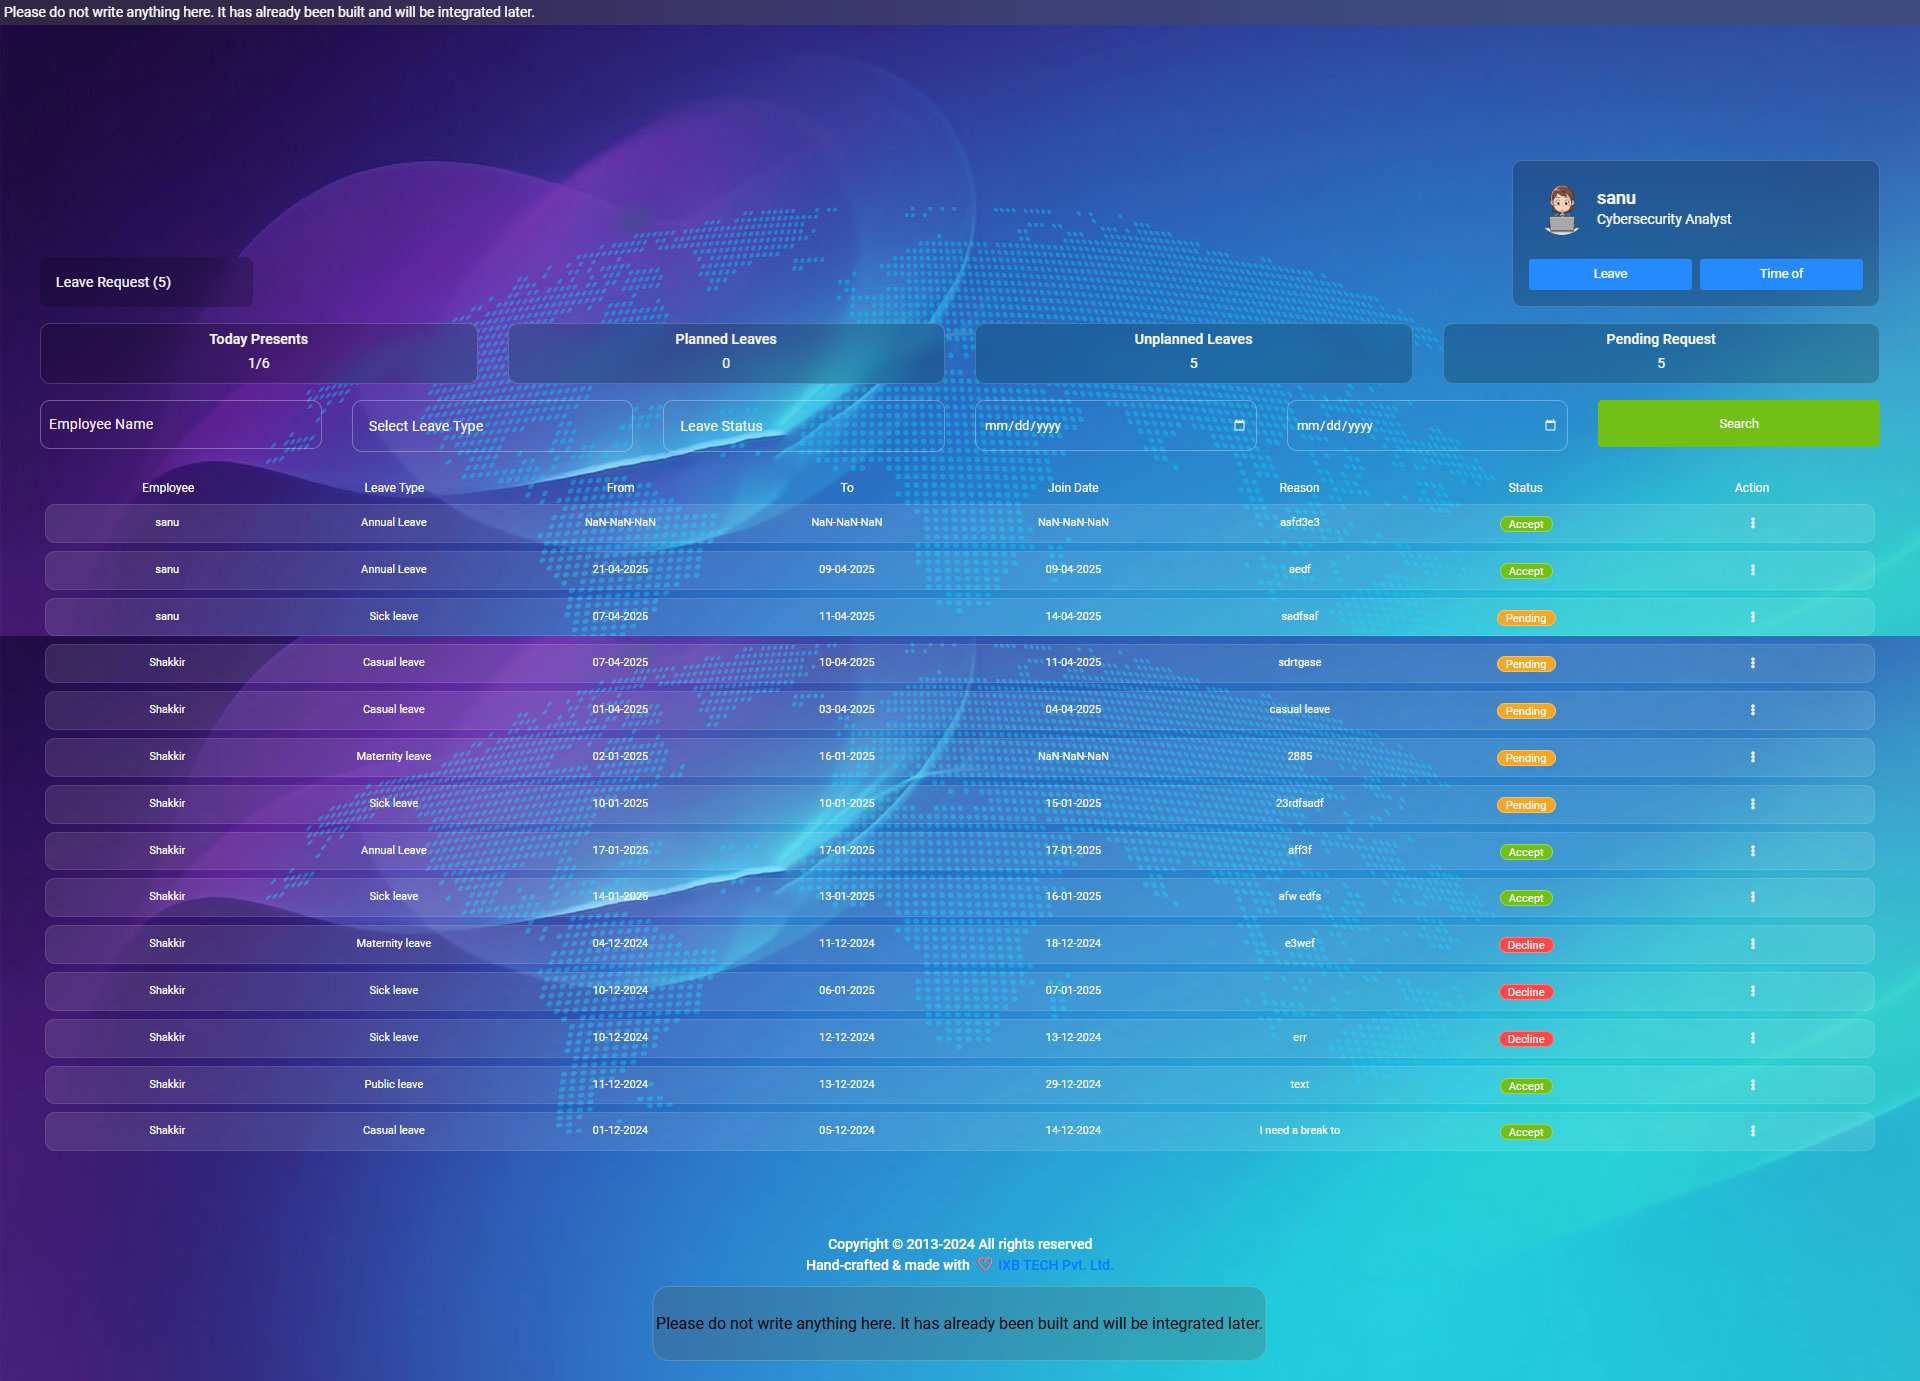Open actions menu for sanu's Sick leave request

click(x=1752, y=617)
